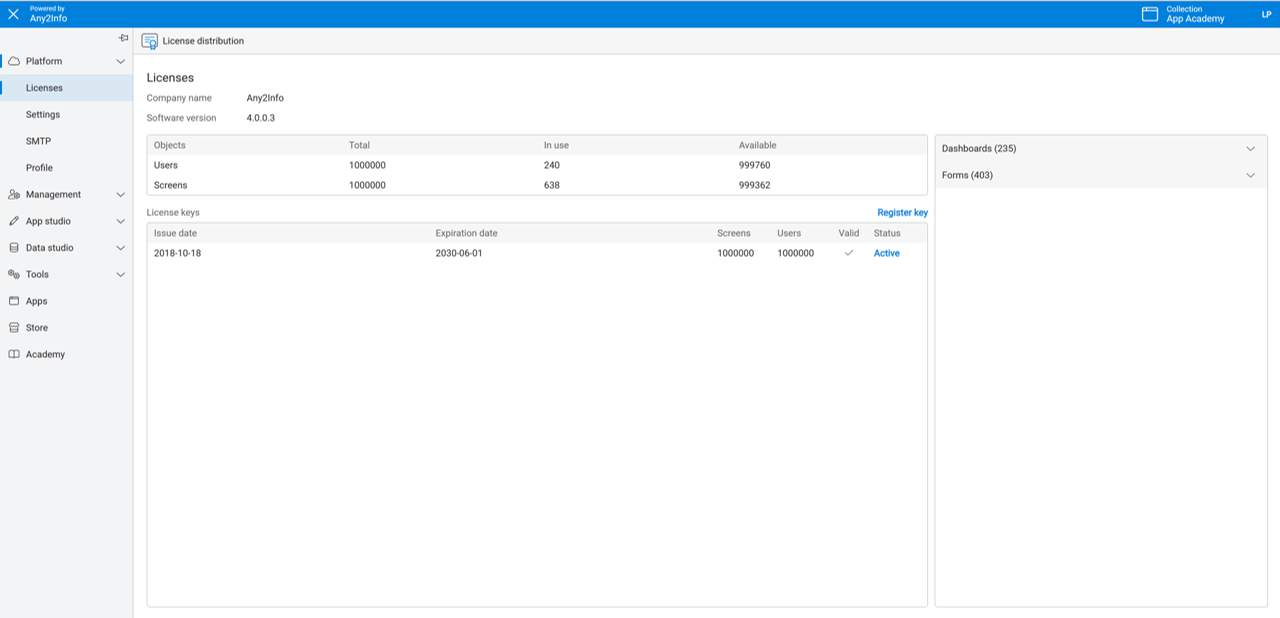Click the Apps icon in sidebar
Viewport: 1280px width, 618px height.
[14, 301]
